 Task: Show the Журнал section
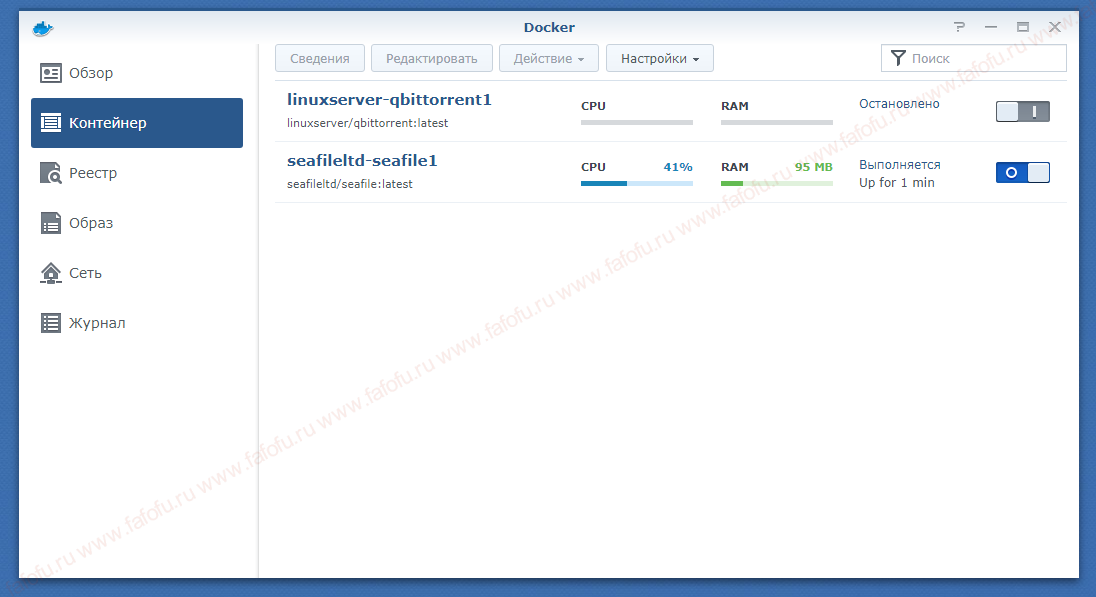pyautogui.click(x=137, y=323)
